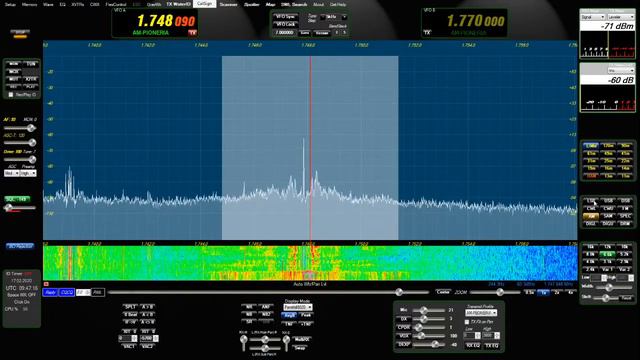Adjust the filter Shift slider
The image size is (640, 360).
coord(607,298)
